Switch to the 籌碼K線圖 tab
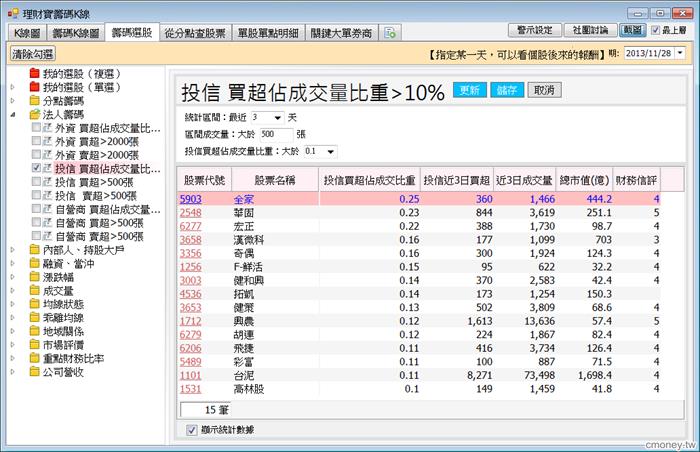This screenshot has height=452, width=700. point(75,33)
